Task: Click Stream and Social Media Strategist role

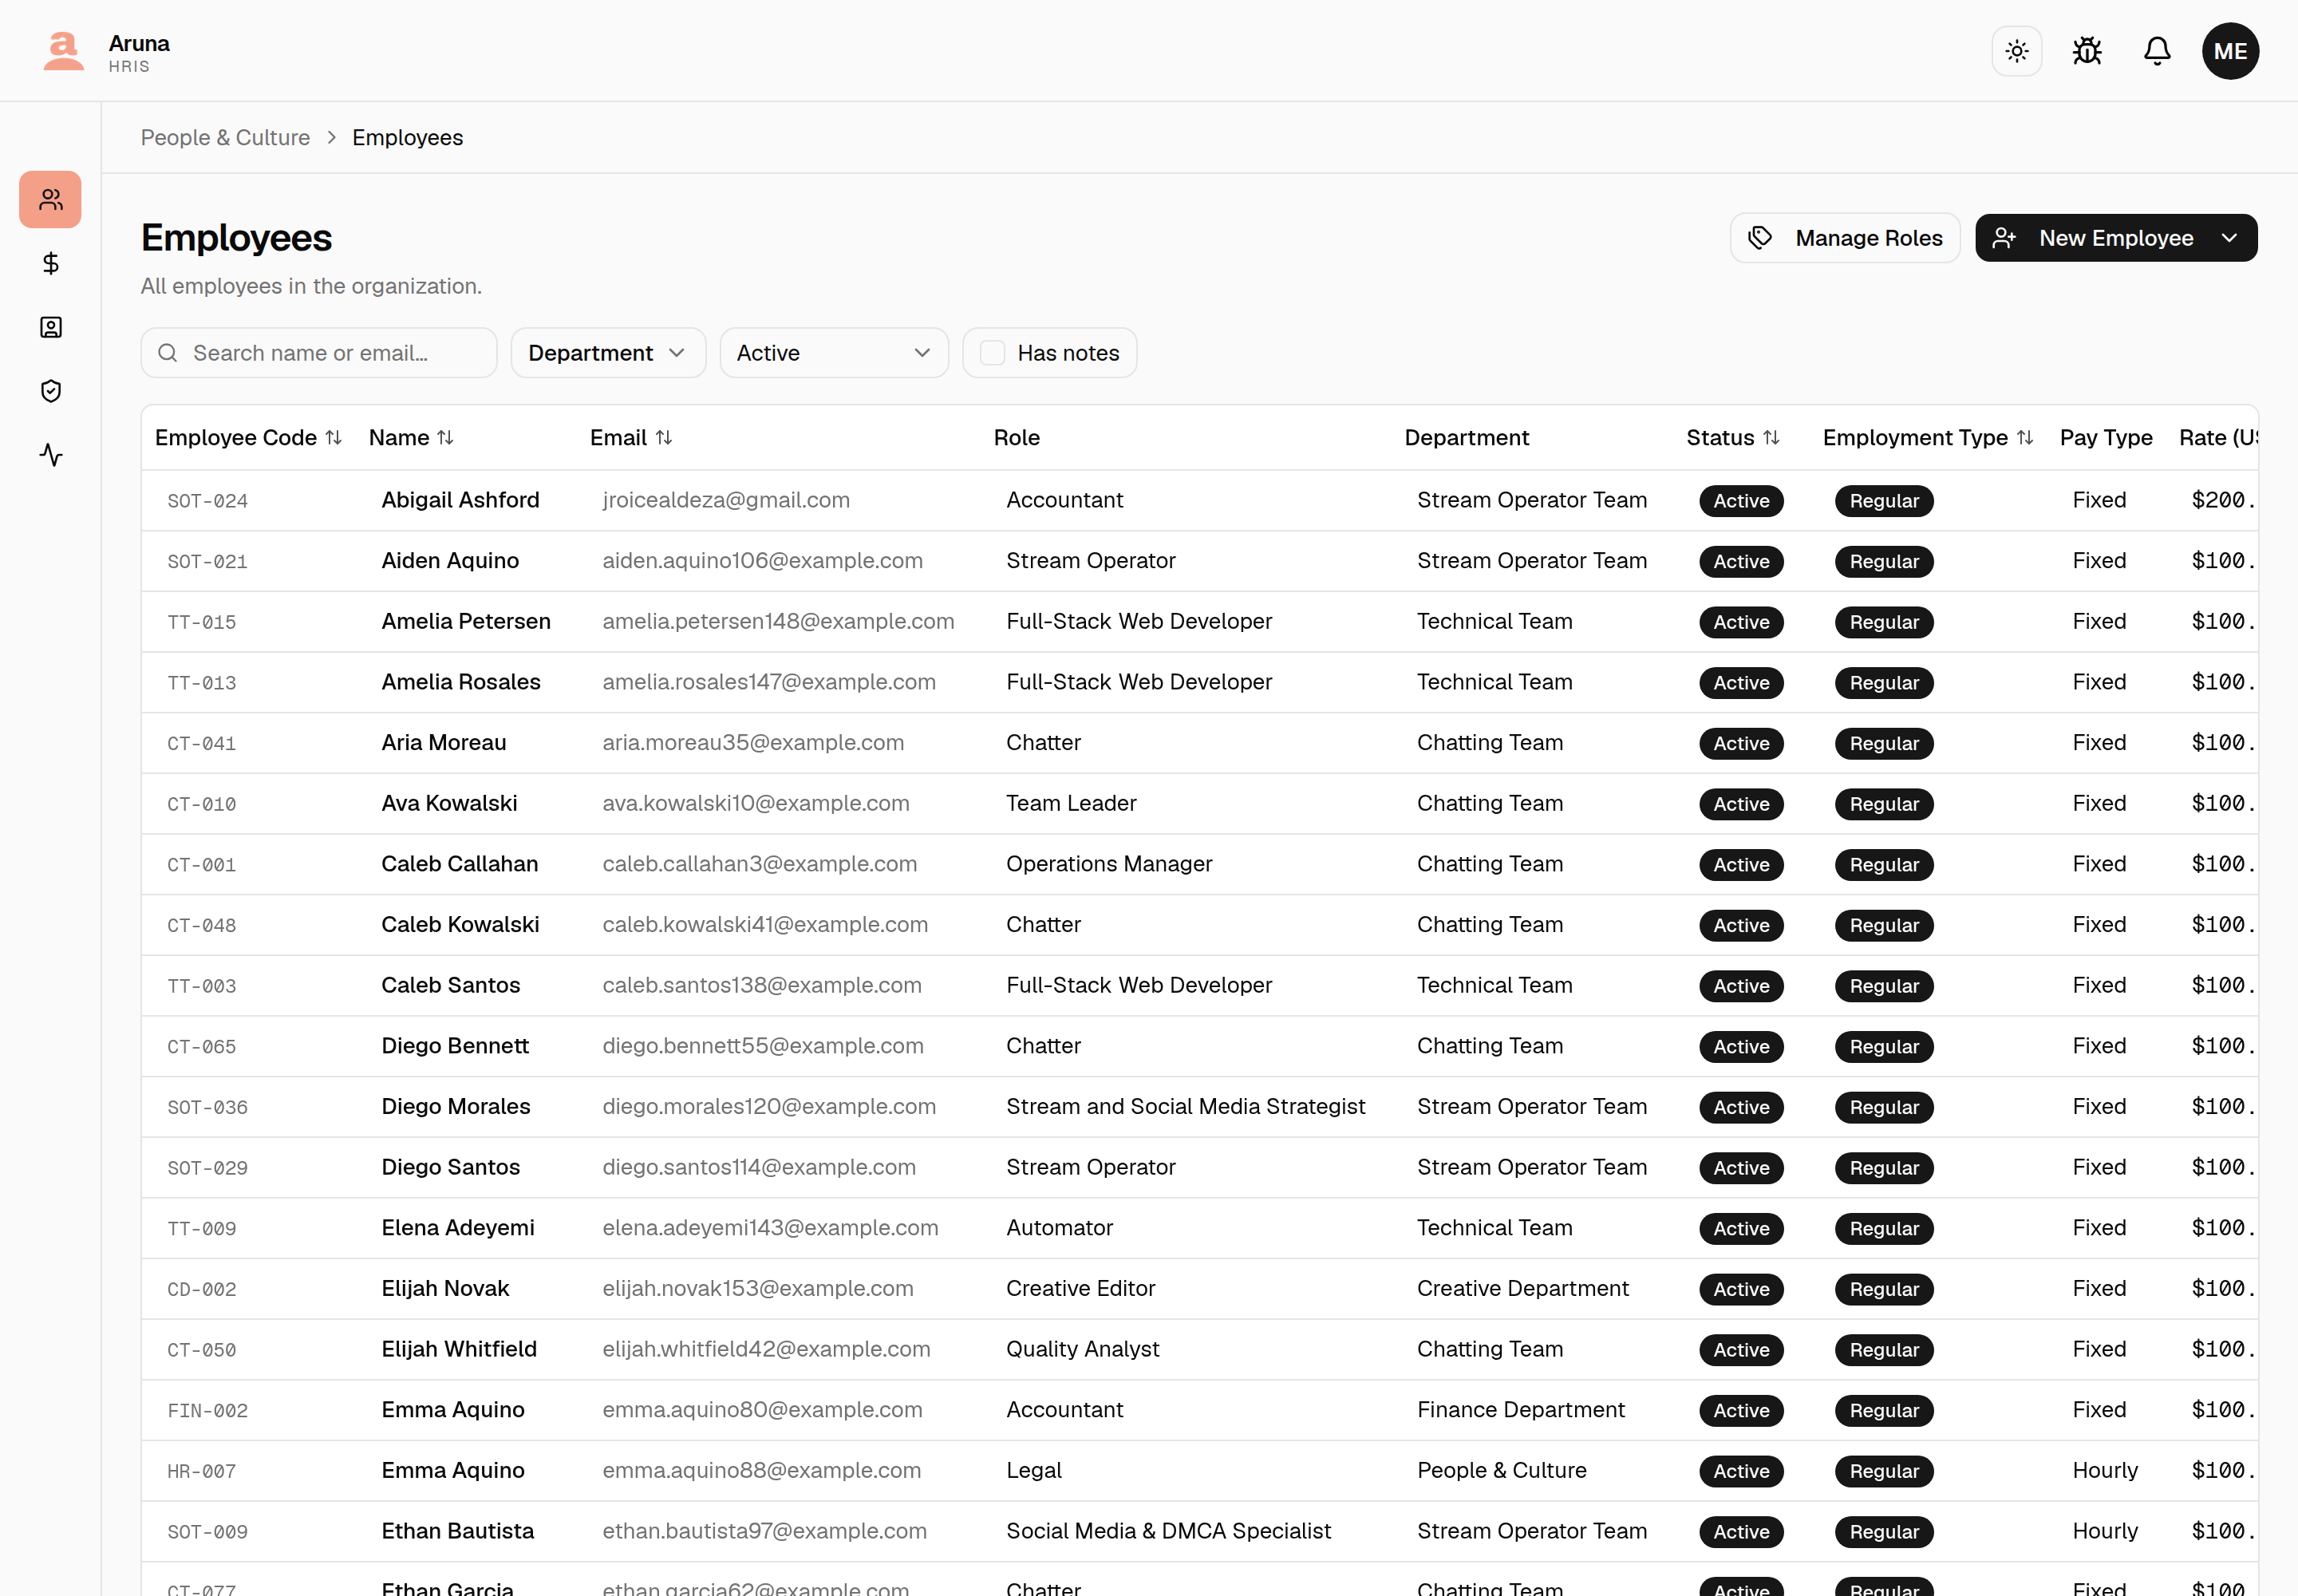Action: pos(1186,1107)
